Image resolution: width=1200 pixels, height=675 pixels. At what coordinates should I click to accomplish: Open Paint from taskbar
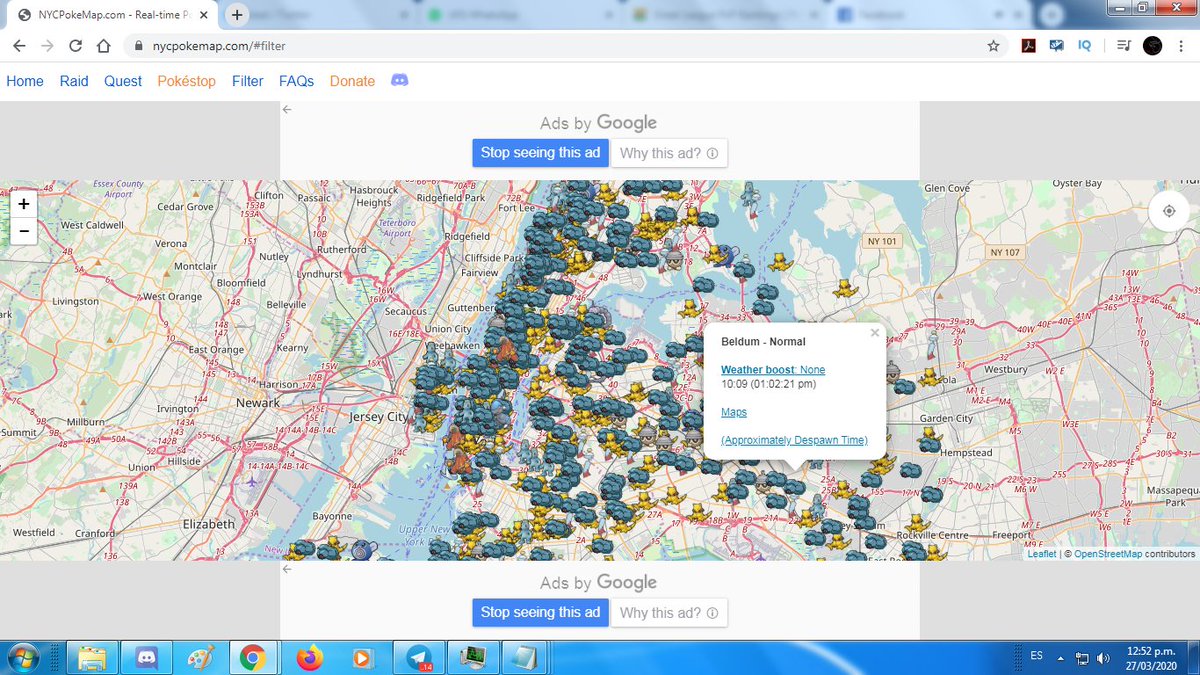[x=199, y=658]
